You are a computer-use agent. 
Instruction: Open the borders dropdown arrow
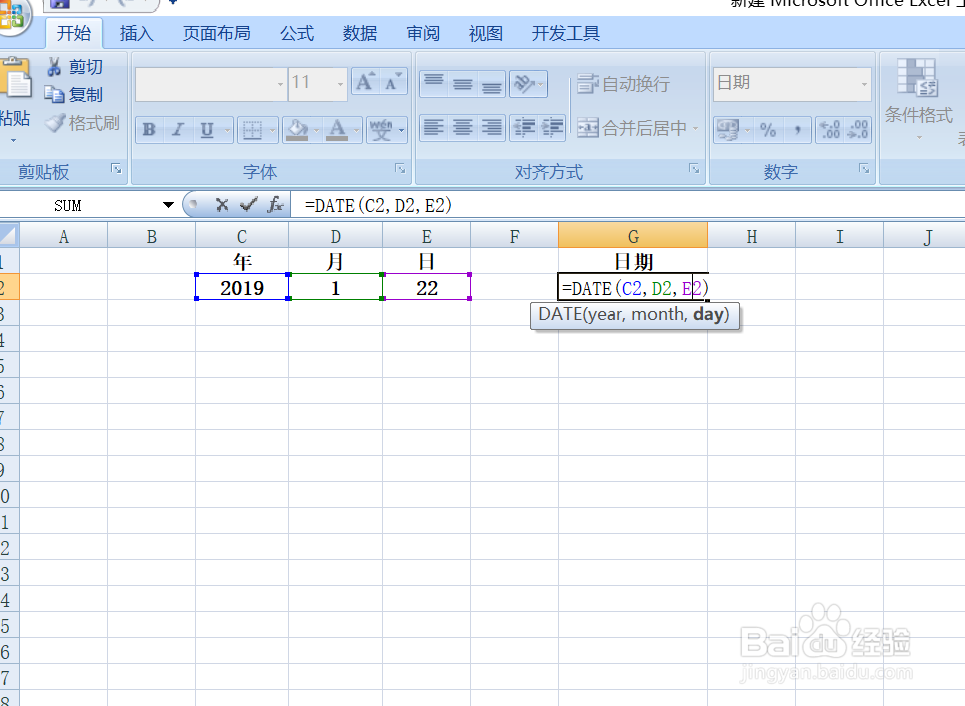(272, 130)
